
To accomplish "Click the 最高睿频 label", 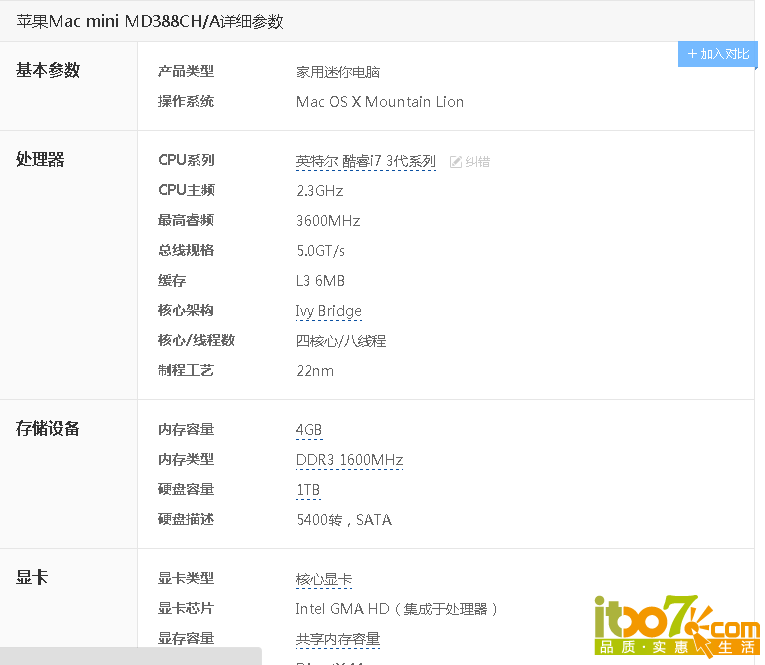I will click(x=186, y=221).
